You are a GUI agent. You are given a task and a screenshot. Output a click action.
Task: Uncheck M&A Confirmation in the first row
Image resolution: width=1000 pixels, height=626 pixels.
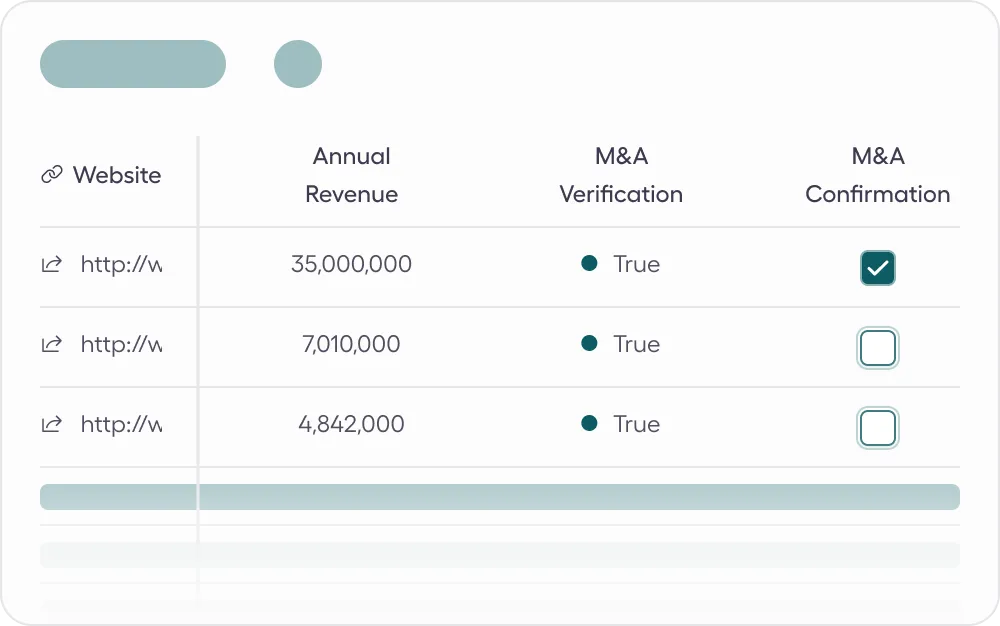click(877, 267)
